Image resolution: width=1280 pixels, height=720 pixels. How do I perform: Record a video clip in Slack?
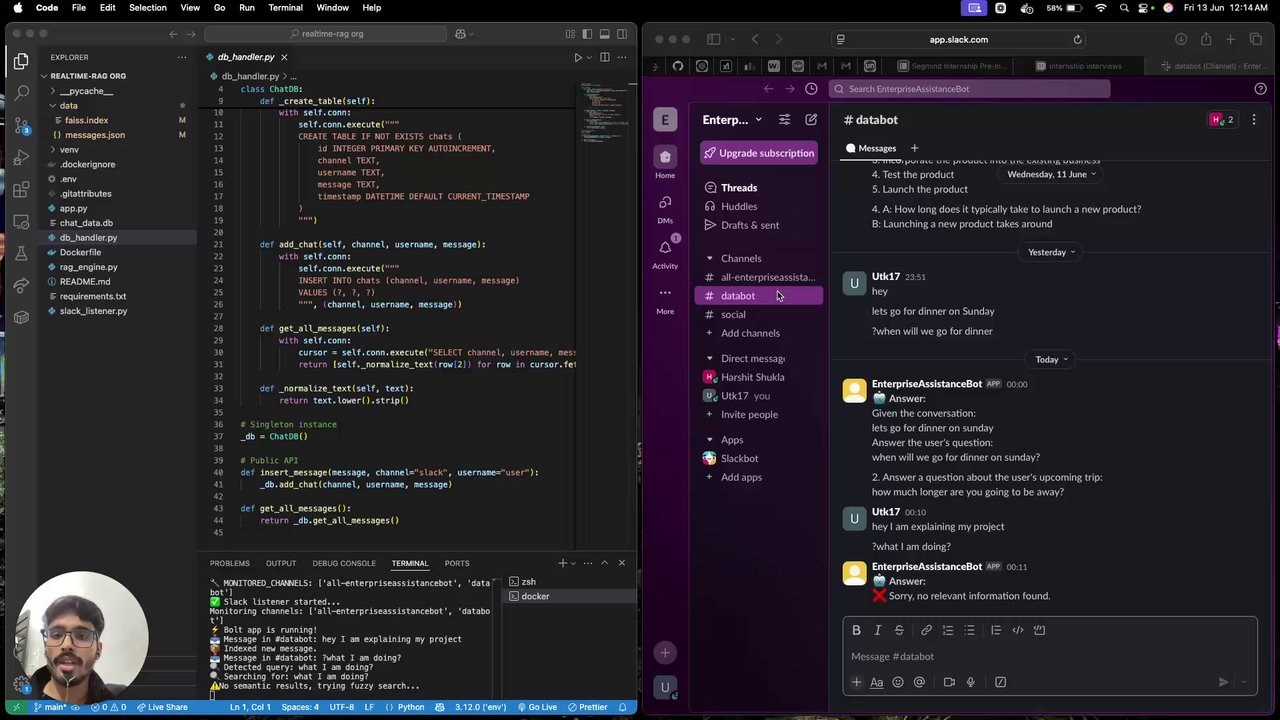click(x=949, y=682)
